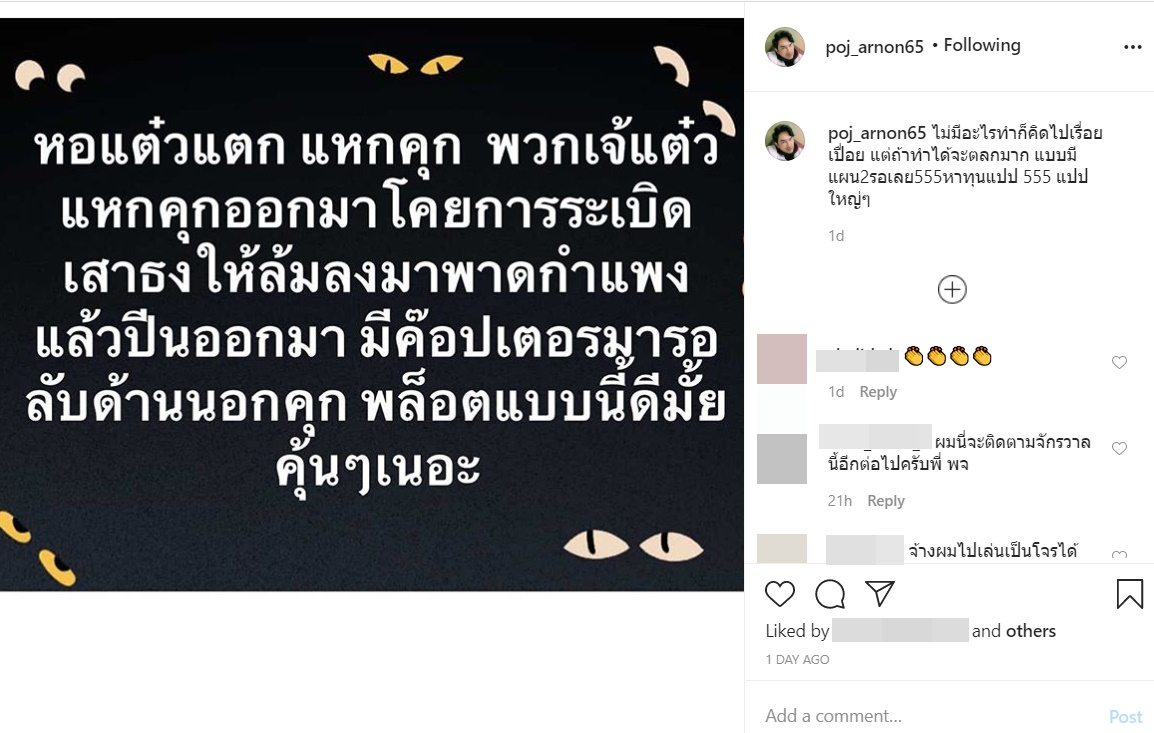
Task: Click the Following status button
Action: [982, 45]
